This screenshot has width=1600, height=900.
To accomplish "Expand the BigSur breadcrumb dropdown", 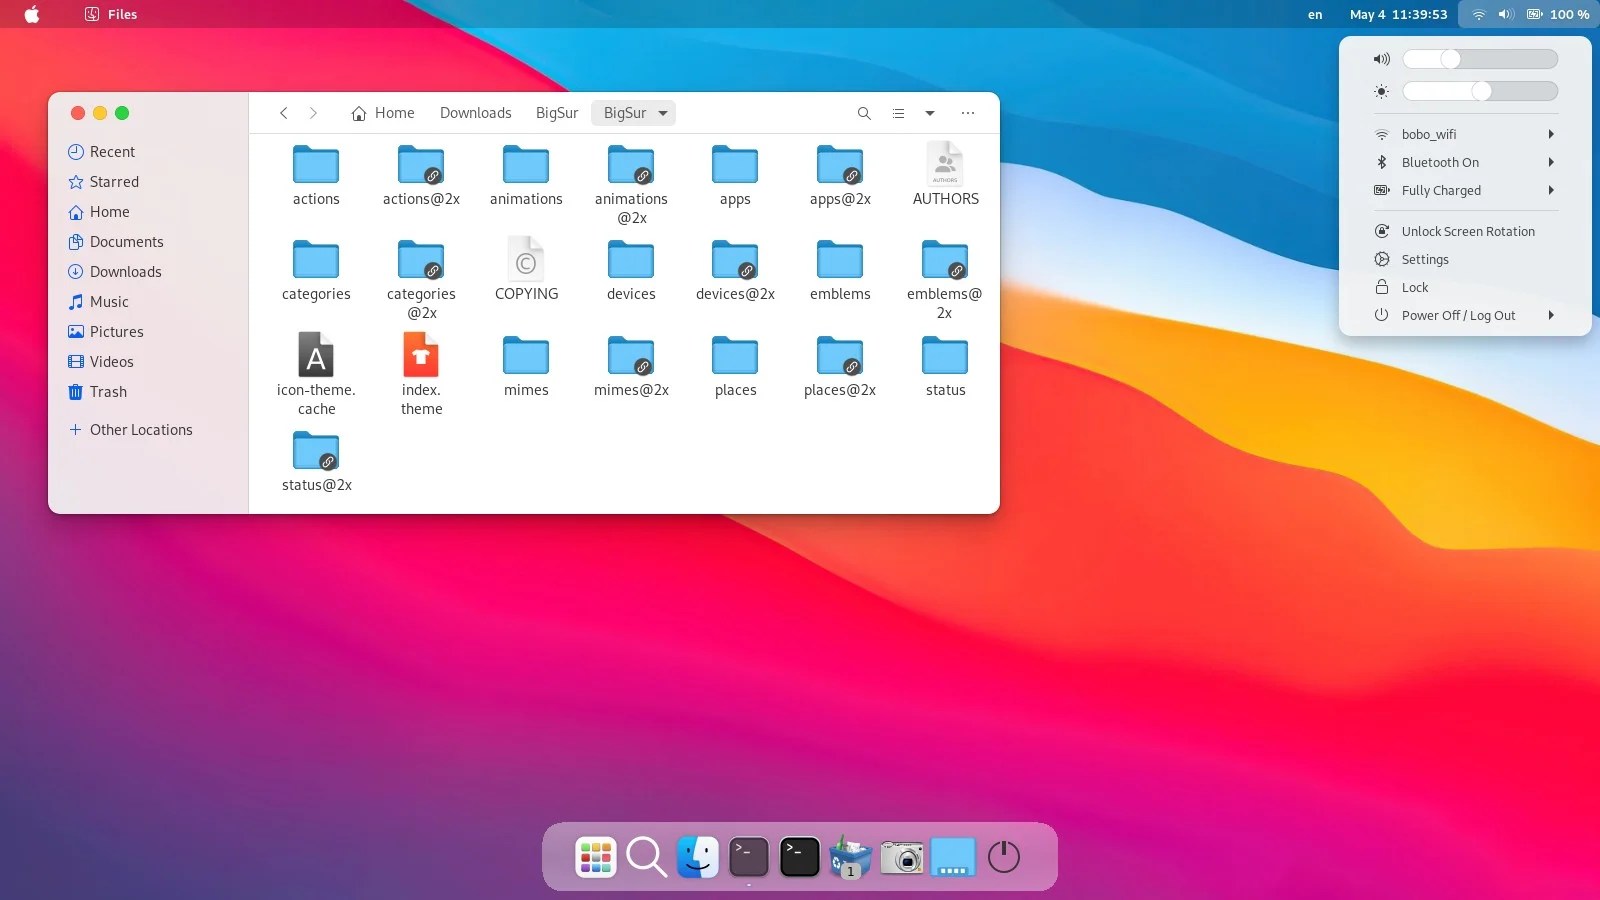I will [662, 113].
